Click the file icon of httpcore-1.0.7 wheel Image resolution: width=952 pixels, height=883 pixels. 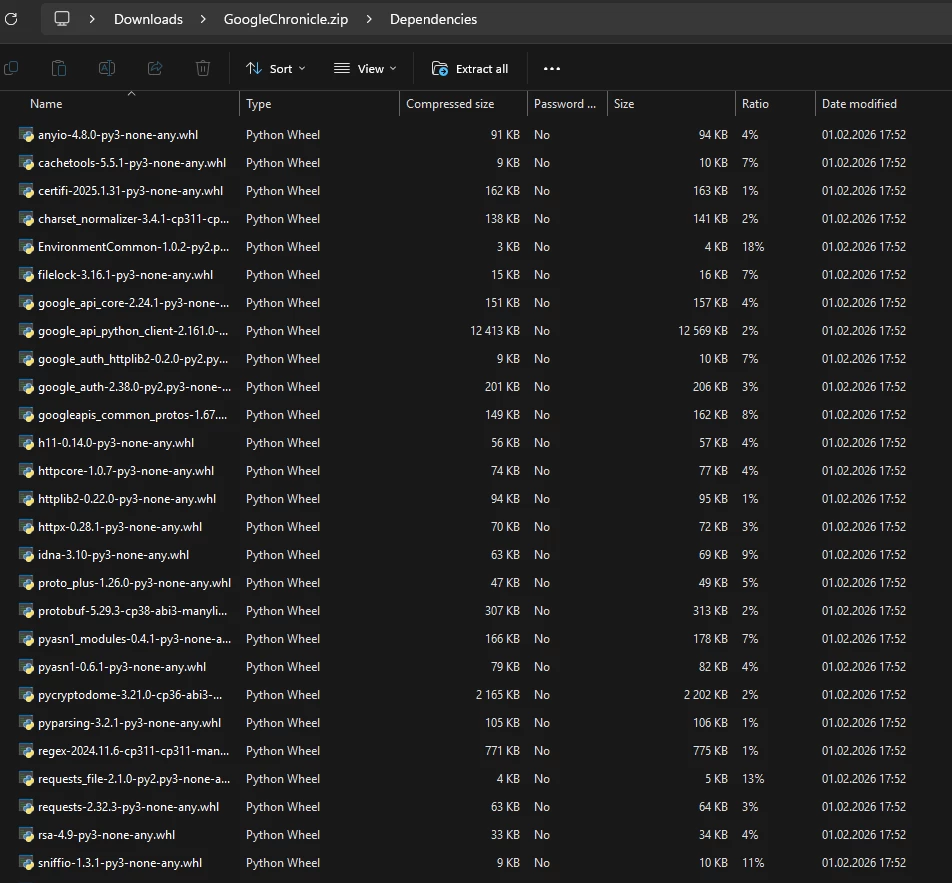click(26, 471)
